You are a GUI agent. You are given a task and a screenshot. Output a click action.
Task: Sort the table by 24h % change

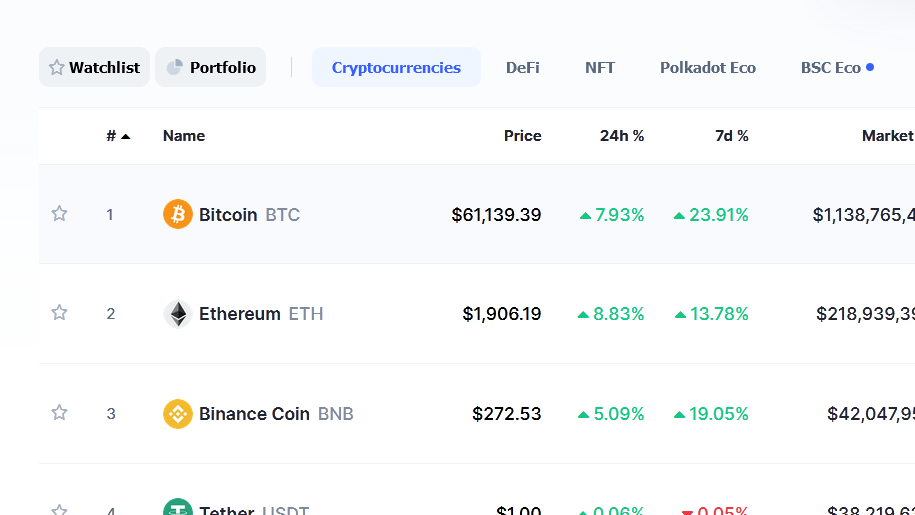coord(622,136)
